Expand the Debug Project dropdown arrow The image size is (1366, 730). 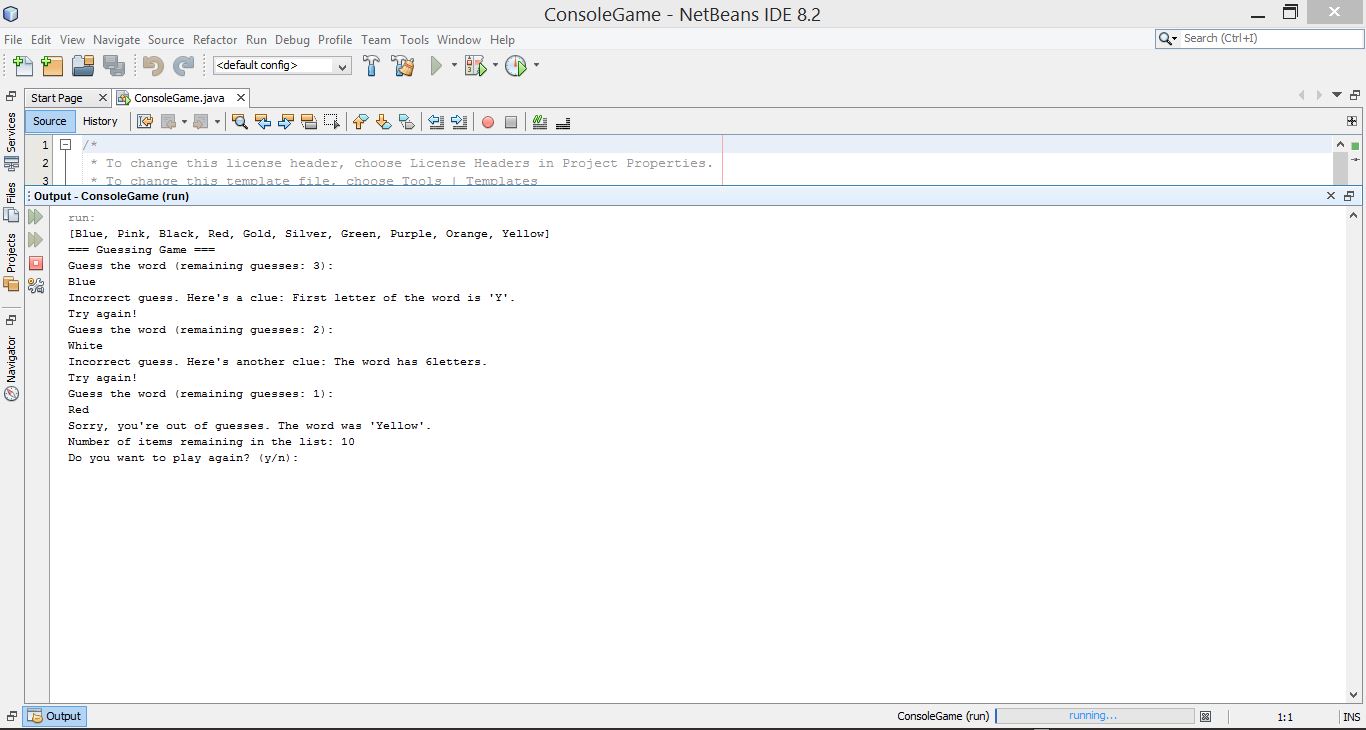pyautogui.click(x=495, y=66)
